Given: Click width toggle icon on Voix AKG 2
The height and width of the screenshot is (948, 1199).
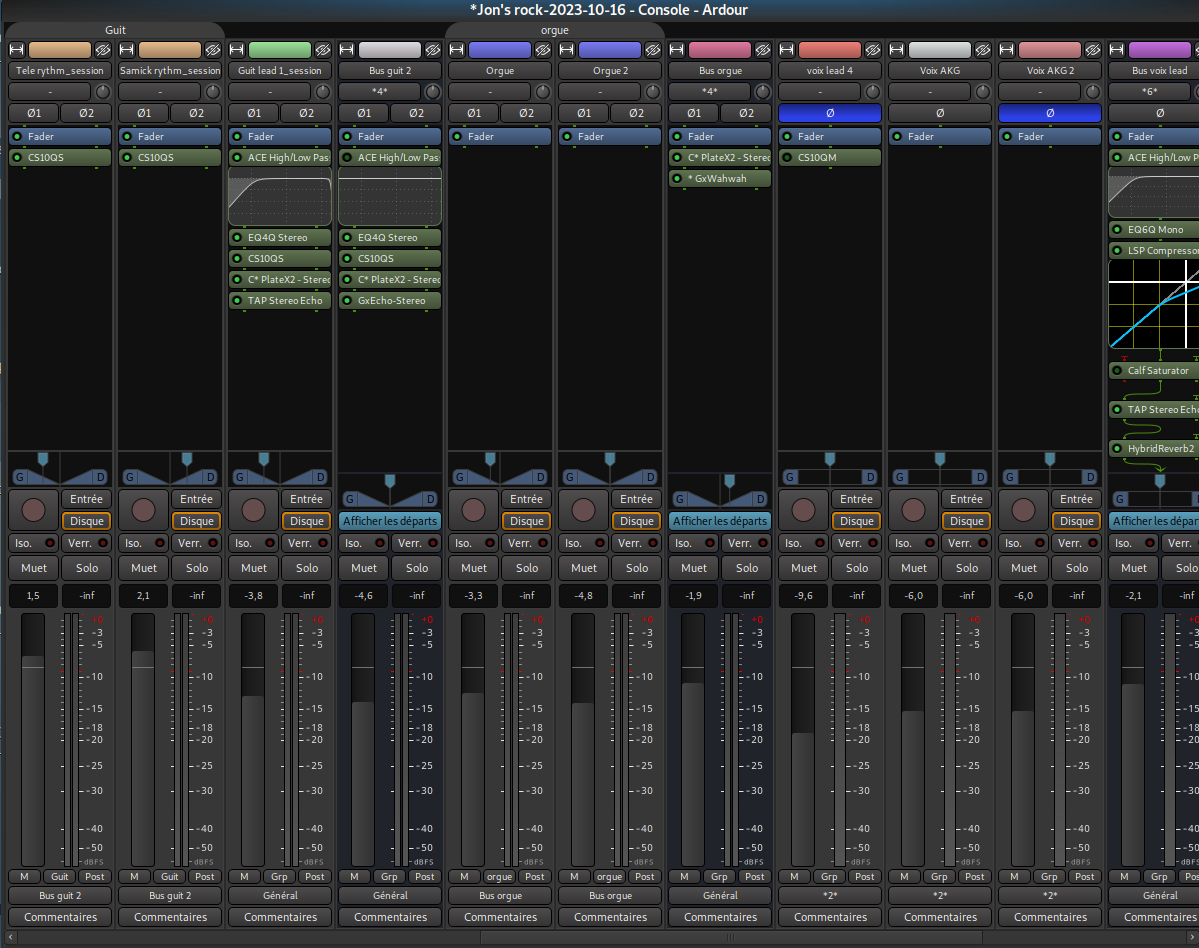Looking at the screenshot, I should tap(1007, 49).
